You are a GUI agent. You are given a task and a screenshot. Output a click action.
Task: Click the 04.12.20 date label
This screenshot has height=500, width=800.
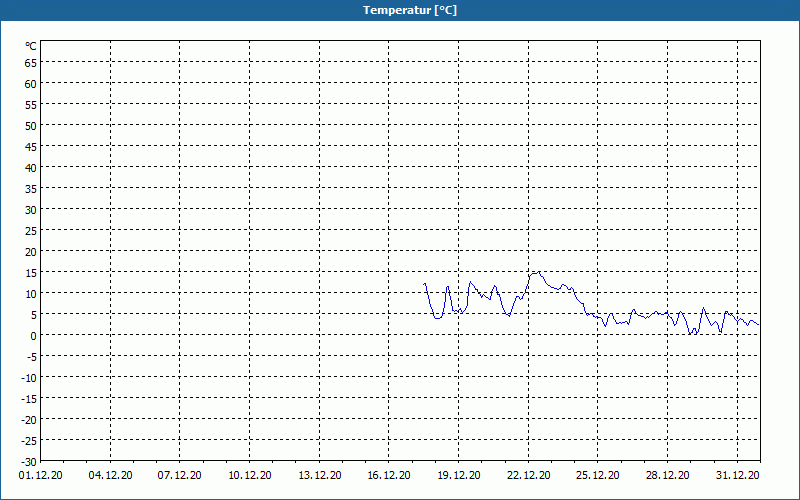point(110,475)
